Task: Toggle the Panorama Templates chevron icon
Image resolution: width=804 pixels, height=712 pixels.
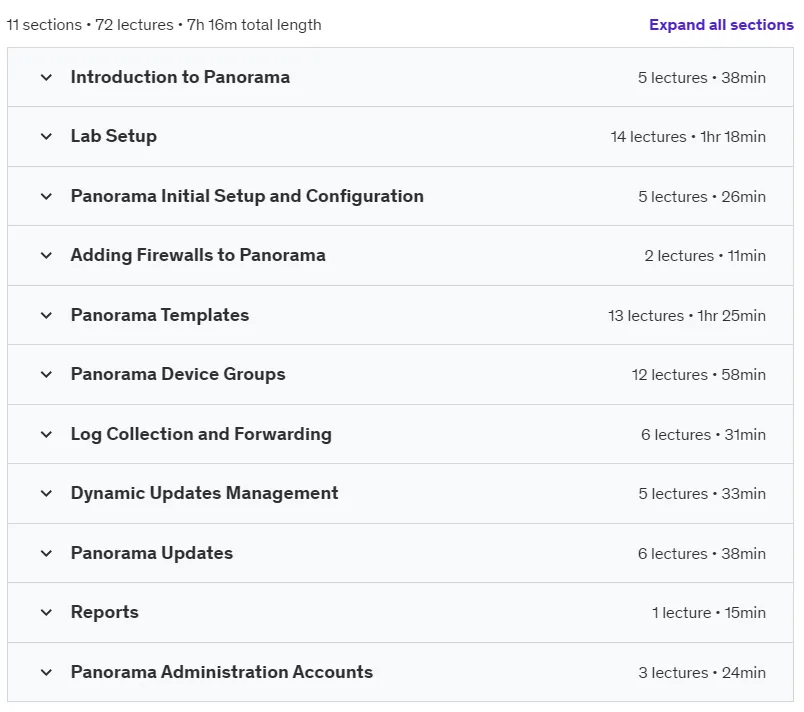Action: 46,315
